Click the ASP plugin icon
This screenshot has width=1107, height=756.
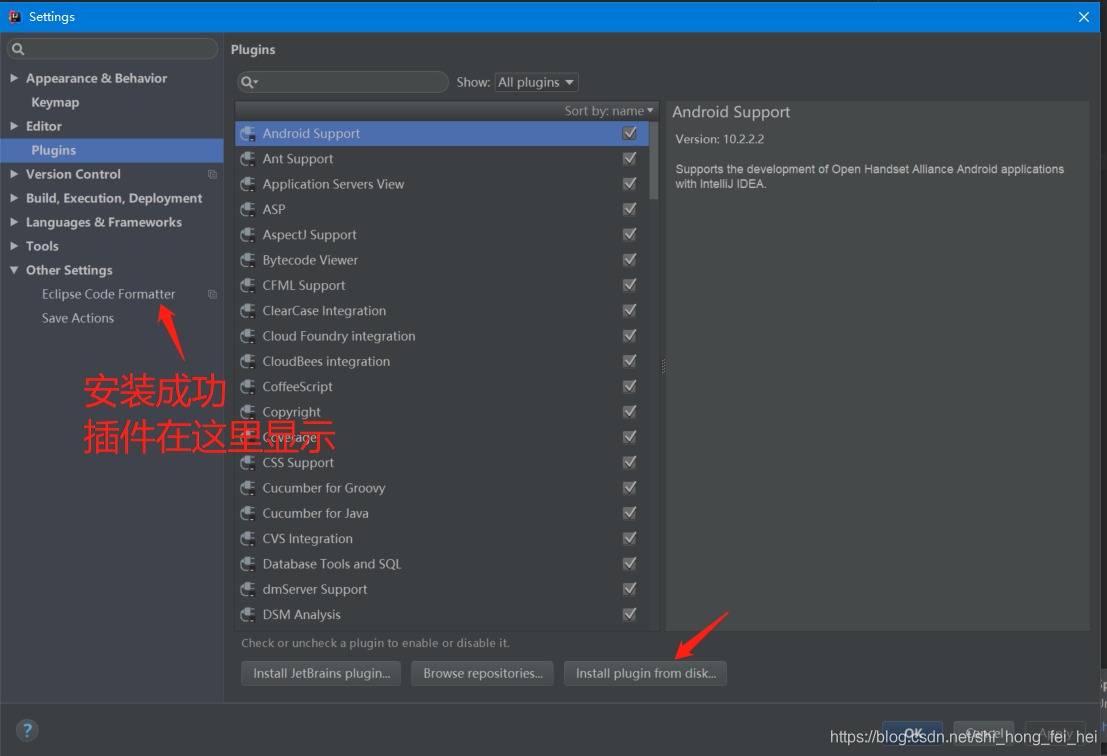(x=248, y=210)
